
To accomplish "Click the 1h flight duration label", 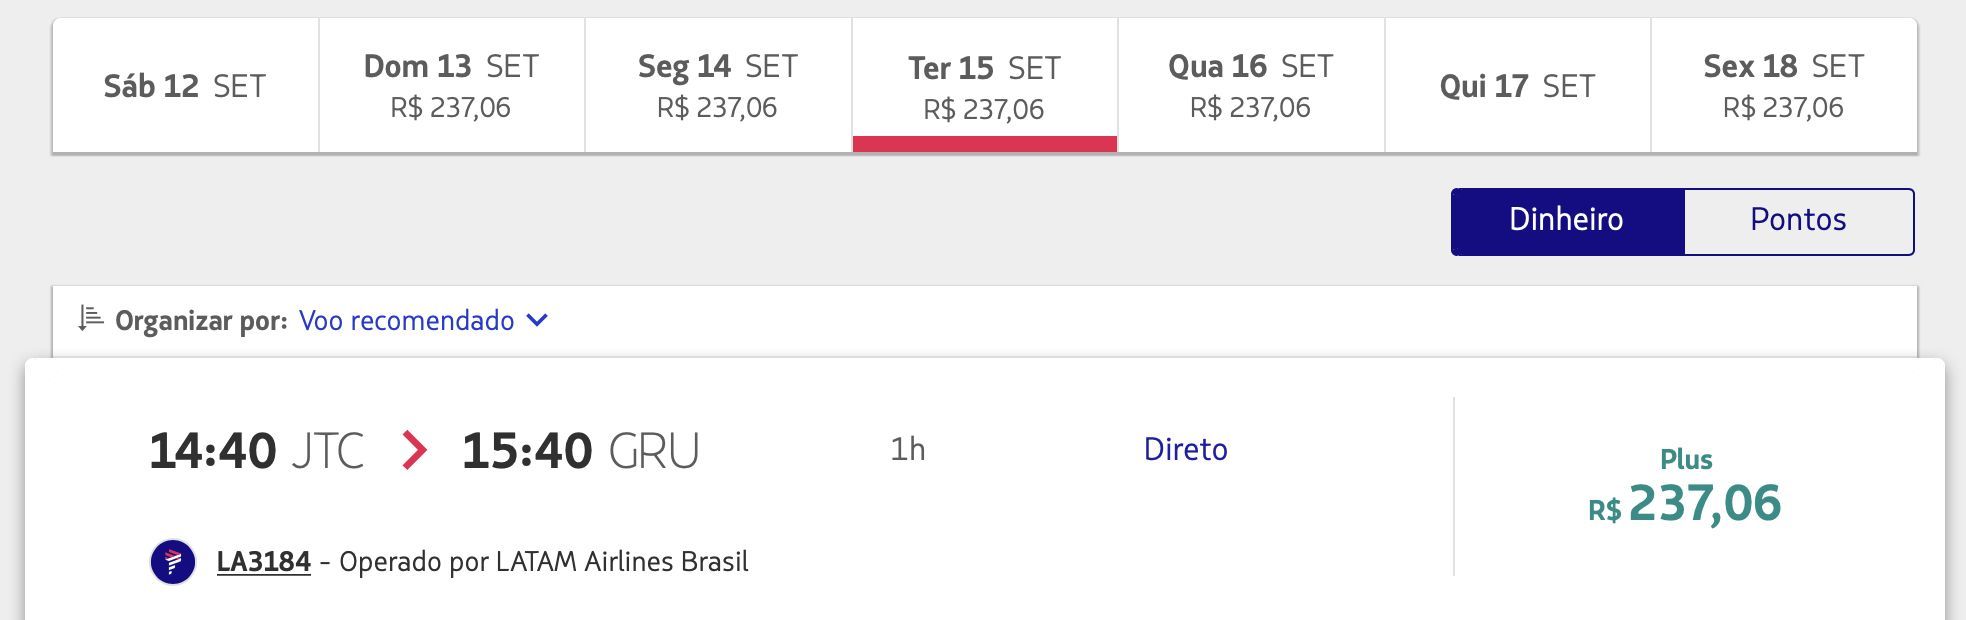I will pos(908,450).
